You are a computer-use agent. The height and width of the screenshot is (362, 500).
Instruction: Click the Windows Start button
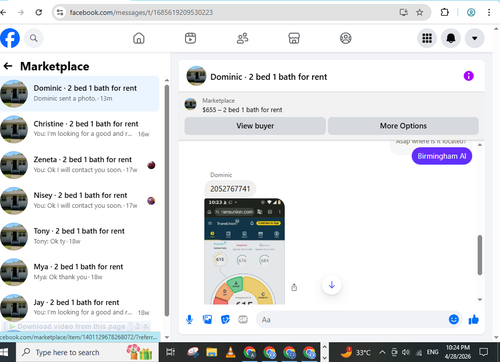4,352
